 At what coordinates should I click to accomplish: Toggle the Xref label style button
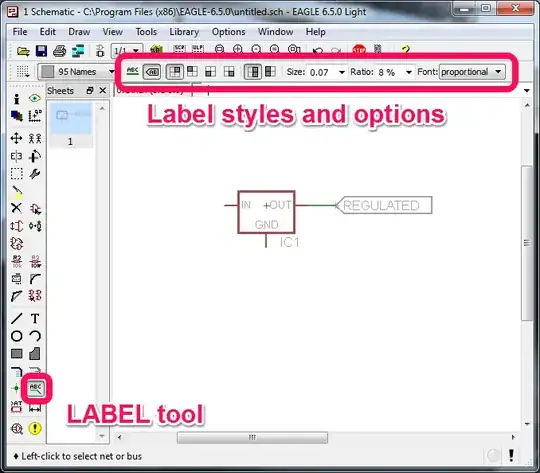click(152, 72)
